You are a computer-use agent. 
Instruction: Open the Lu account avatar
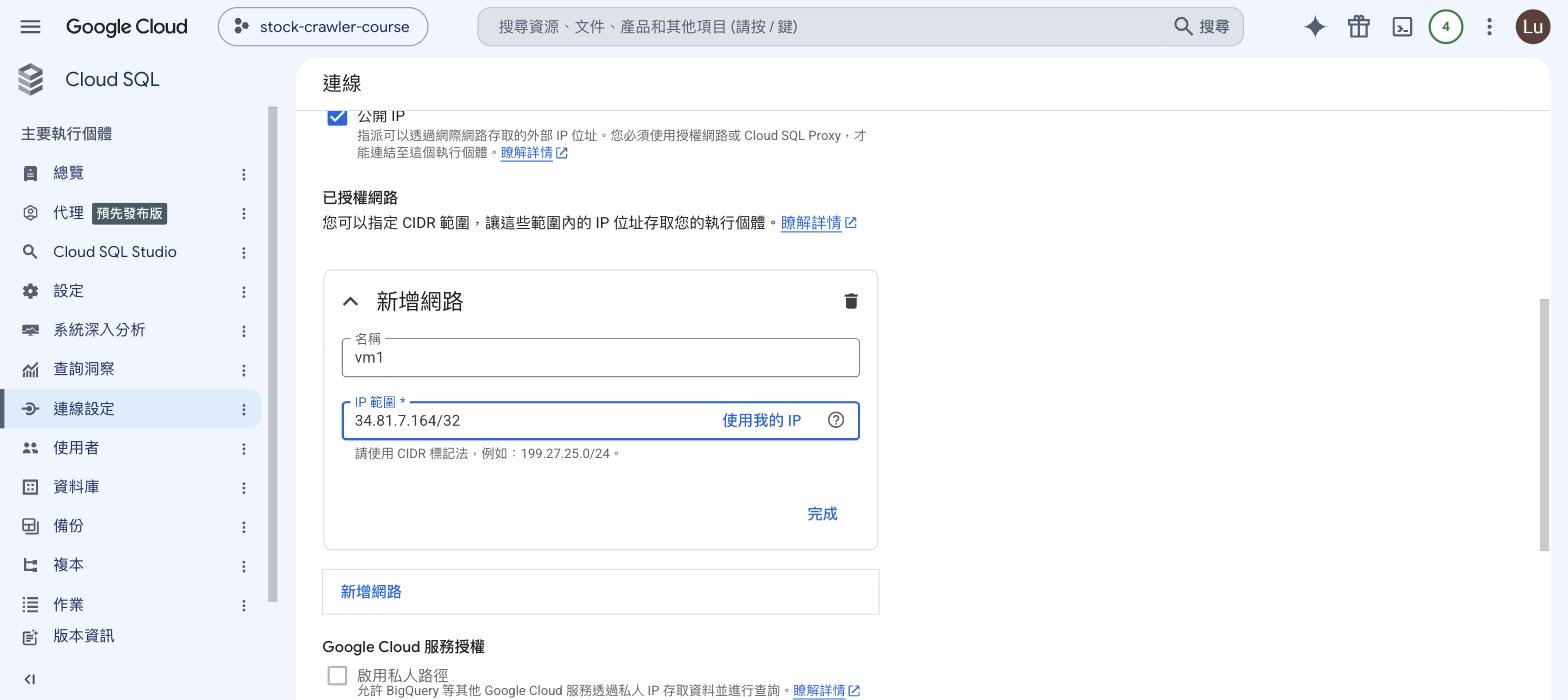click(1533, 27)
